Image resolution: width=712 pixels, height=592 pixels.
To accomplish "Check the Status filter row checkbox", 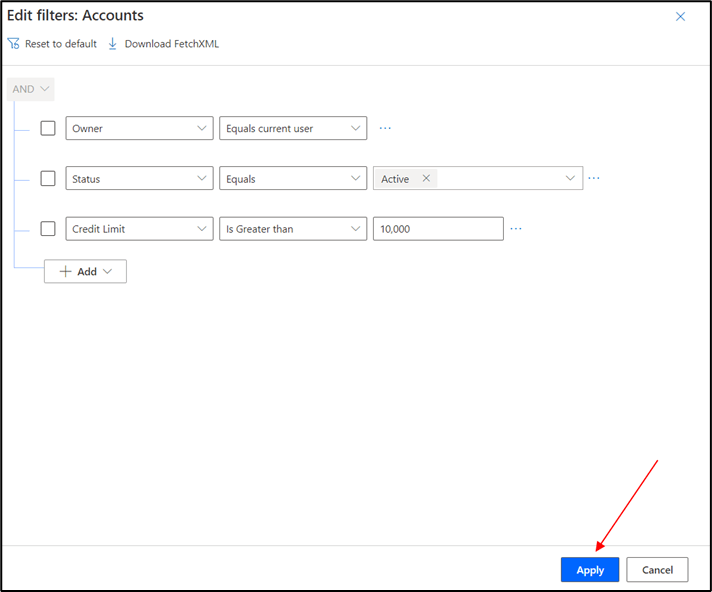I will pos(48,179).
